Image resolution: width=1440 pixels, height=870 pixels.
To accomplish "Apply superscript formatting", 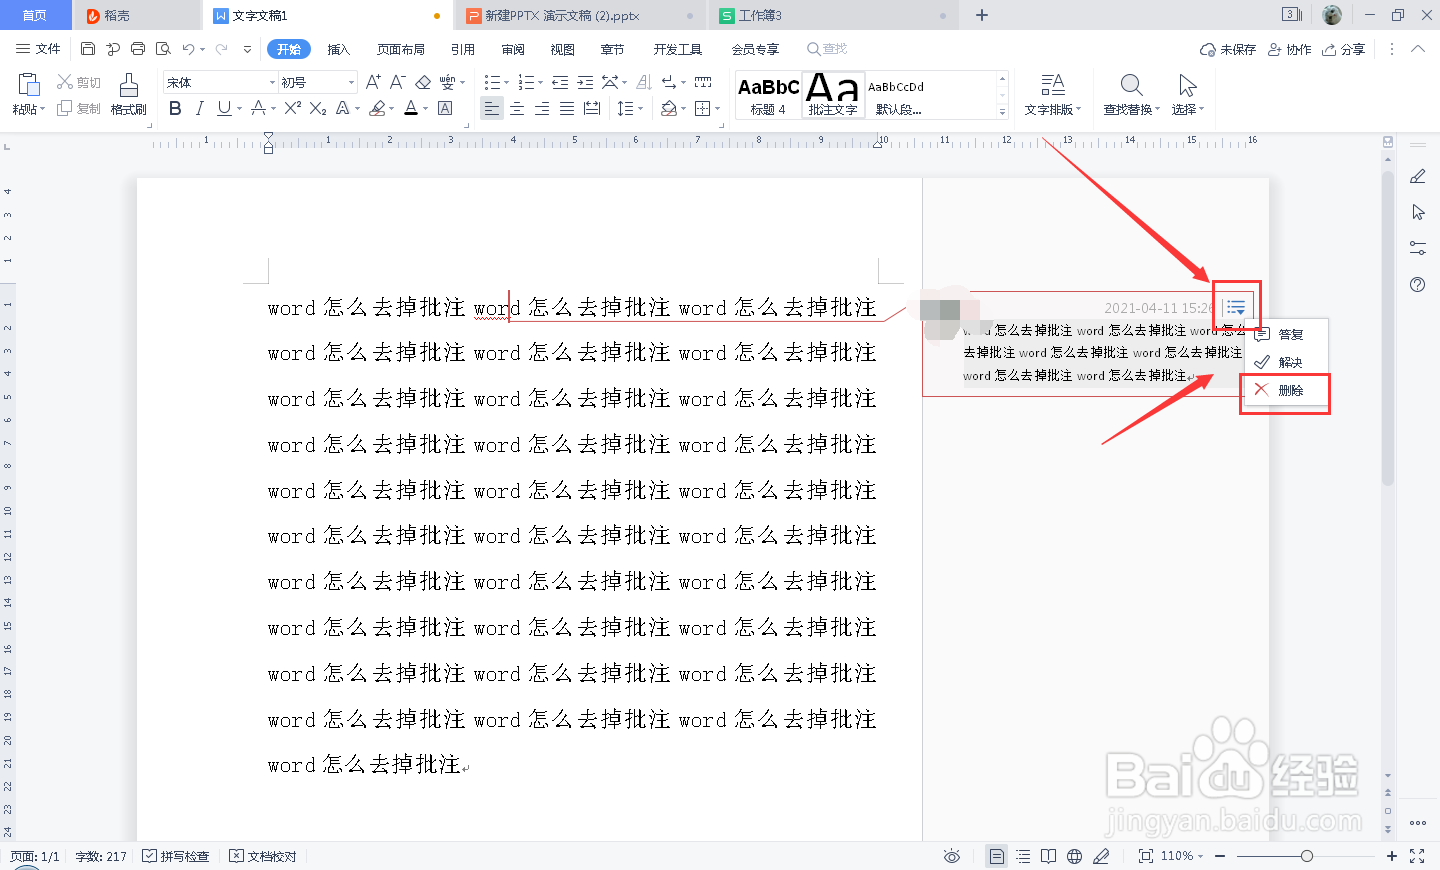I will coord(291,108).
